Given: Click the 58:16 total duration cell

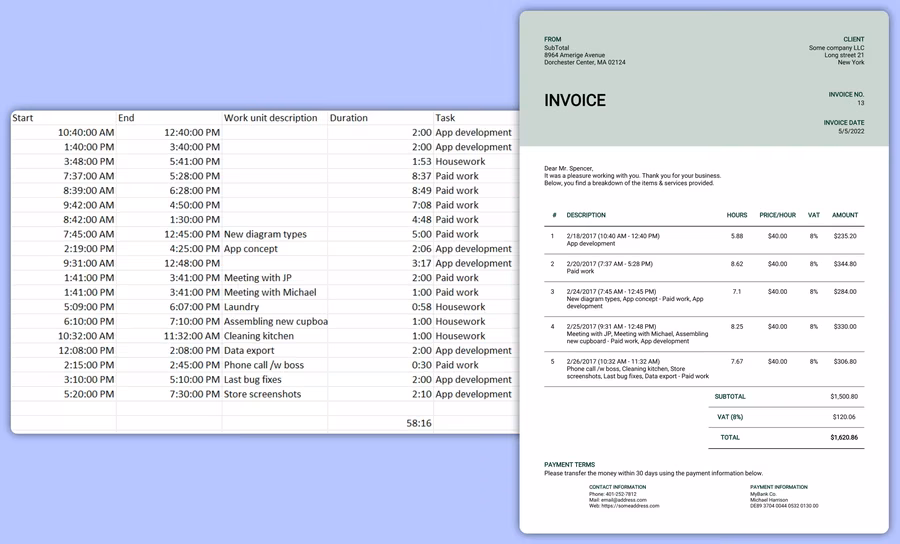Looking at the screenshot, I should tap(381, 423).
